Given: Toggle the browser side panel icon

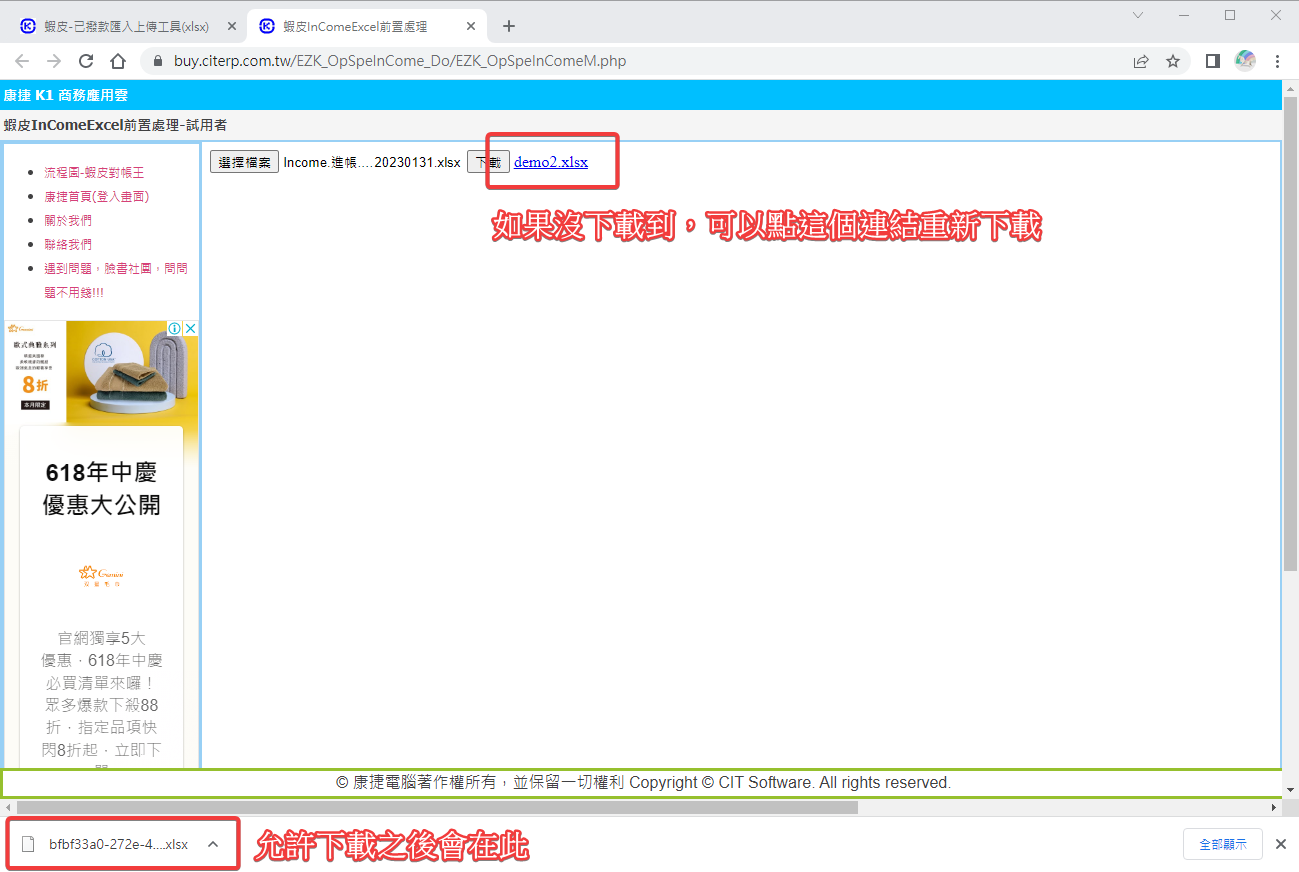Looking at the screenshot, I should pyautogui.click(x=1212, y=61).
